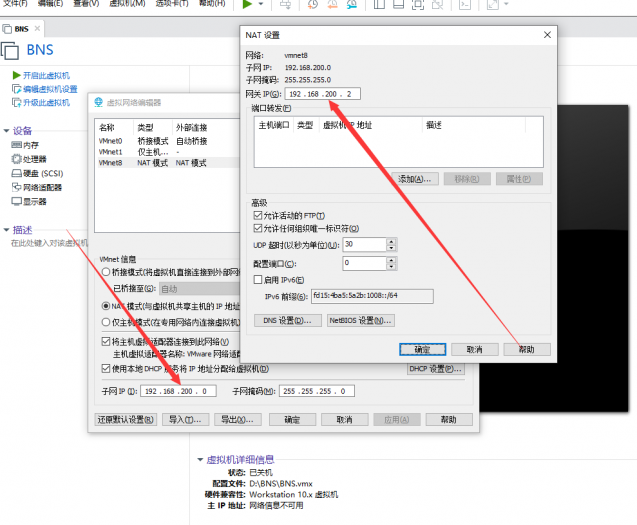The width and height of the screenshot is (637, 525).
Task: Click the 子网 IP field in network editor
Action: pos(178,391)
